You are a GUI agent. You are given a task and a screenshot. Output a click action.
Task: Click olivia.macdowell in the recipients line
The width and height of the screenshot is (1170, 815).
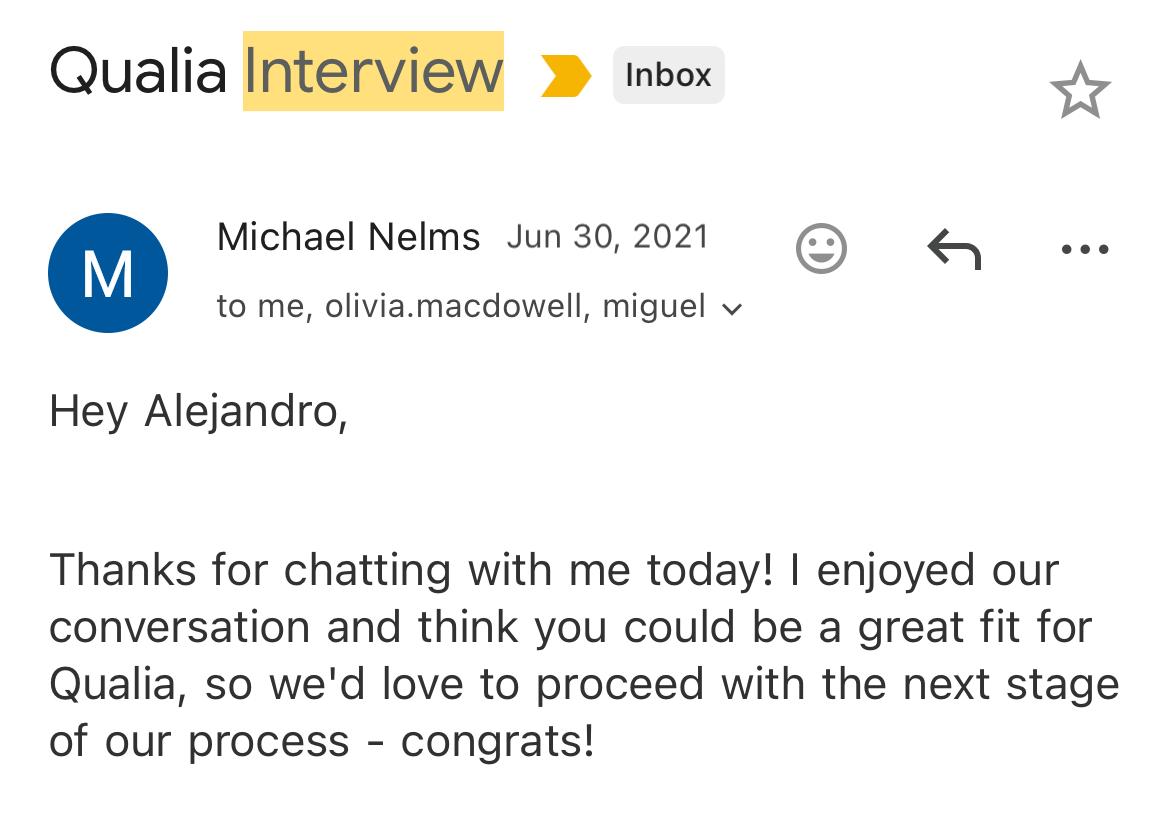pos(459,306)
